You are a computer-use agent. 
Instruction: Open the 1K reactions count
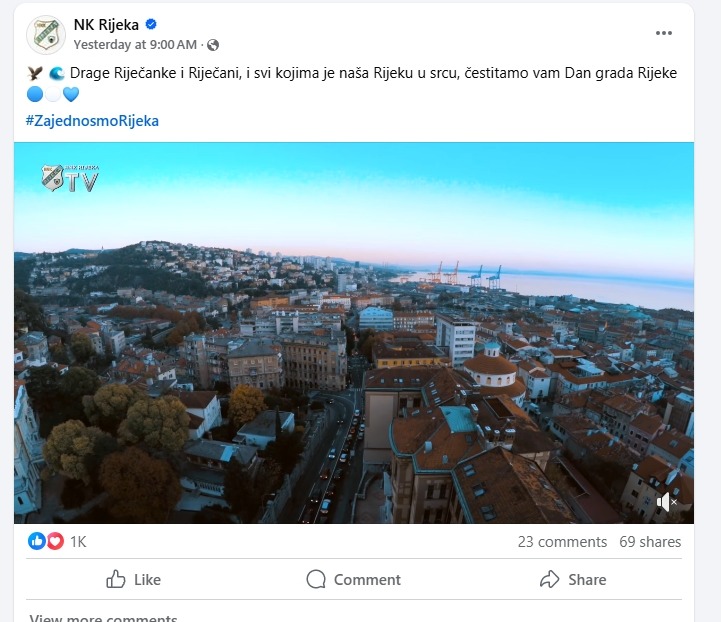[x=78, y=542]
